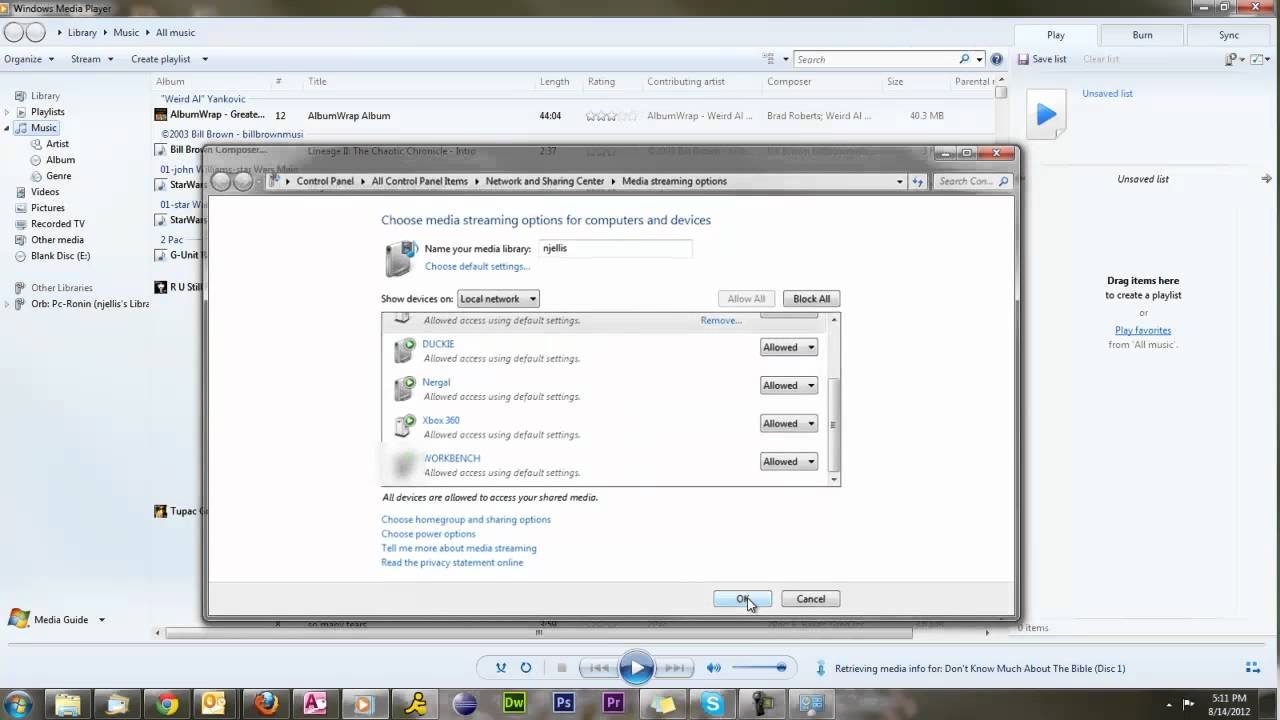Open Read the privacy statement online link

[x=452, y=562]
